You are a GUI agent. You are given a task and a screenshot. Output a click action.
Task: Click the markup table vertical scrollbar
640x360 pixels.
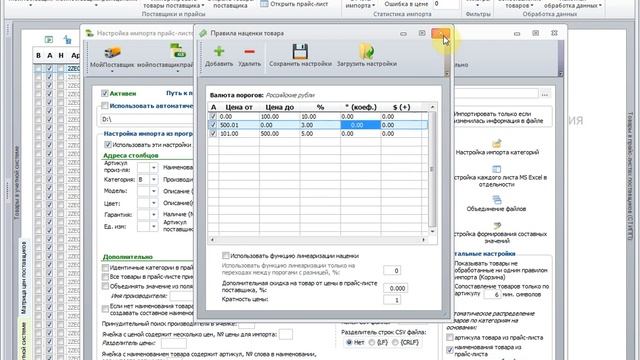[x=432, y=169]
